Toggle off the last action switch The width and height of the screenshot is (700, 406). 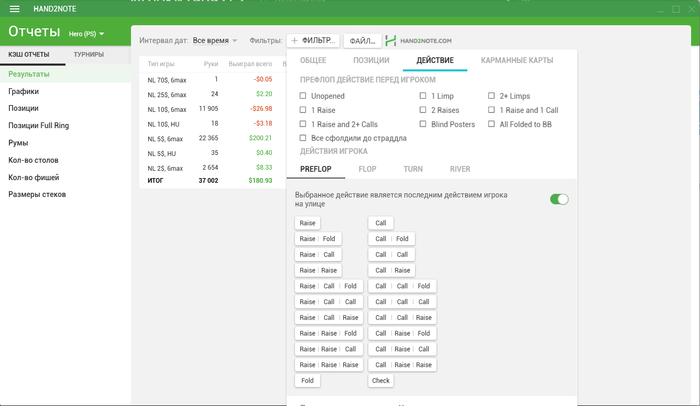coord(559,199)
